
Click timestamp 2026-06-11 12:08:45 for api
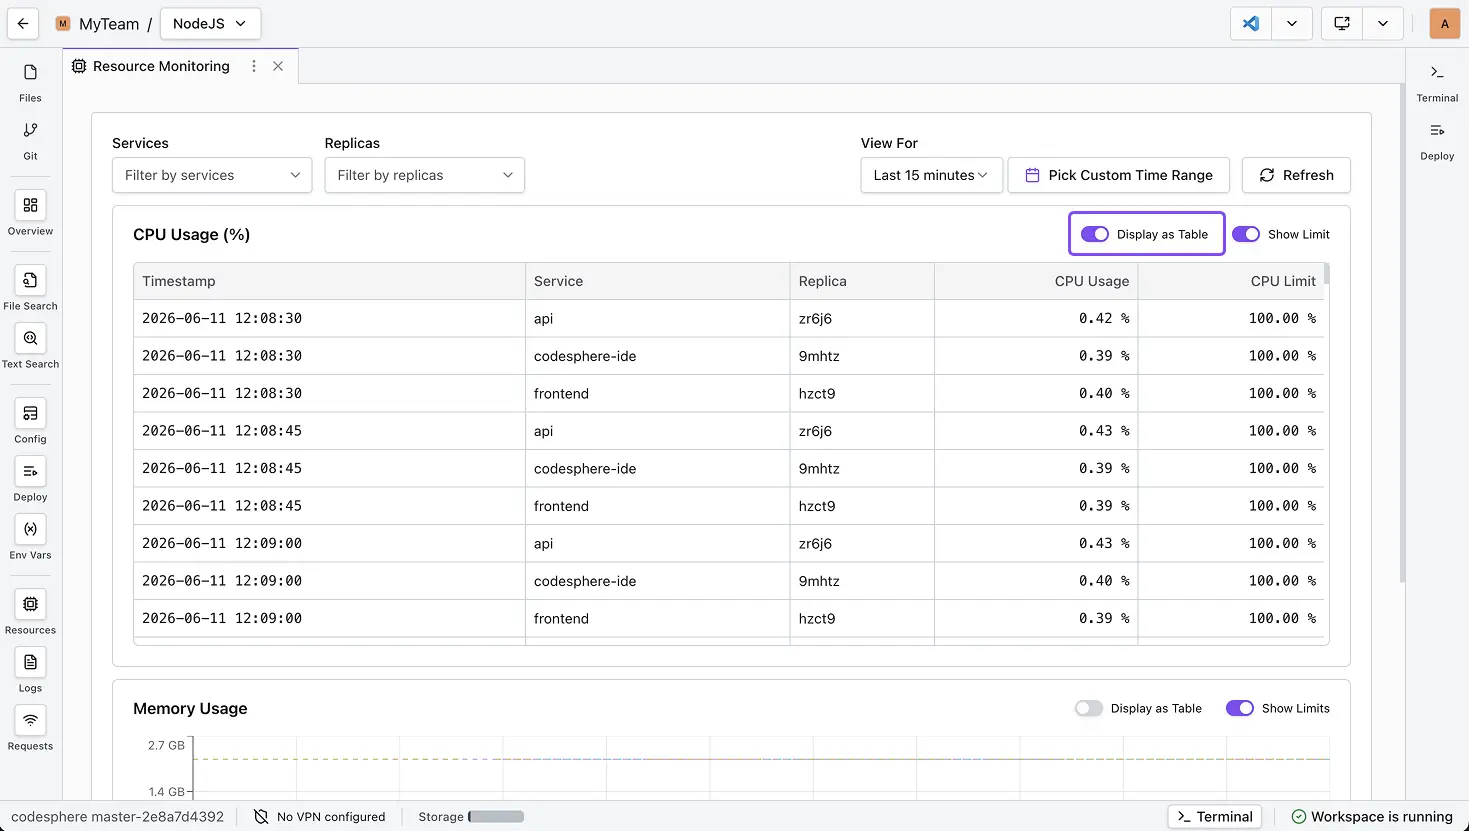pos(222,431)
